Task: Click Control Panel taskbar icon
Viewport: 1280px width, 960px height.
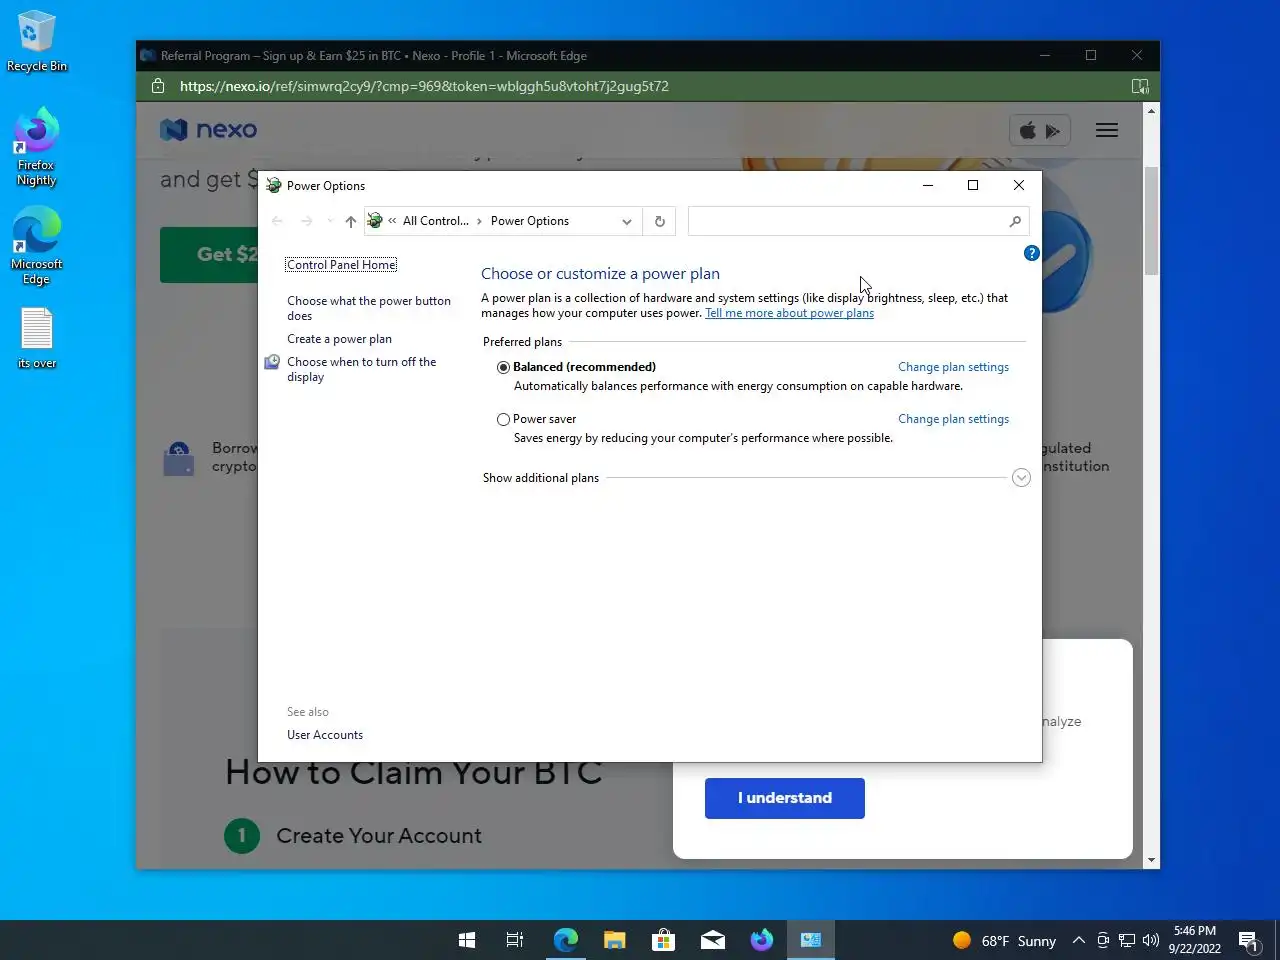Action: 811,940
